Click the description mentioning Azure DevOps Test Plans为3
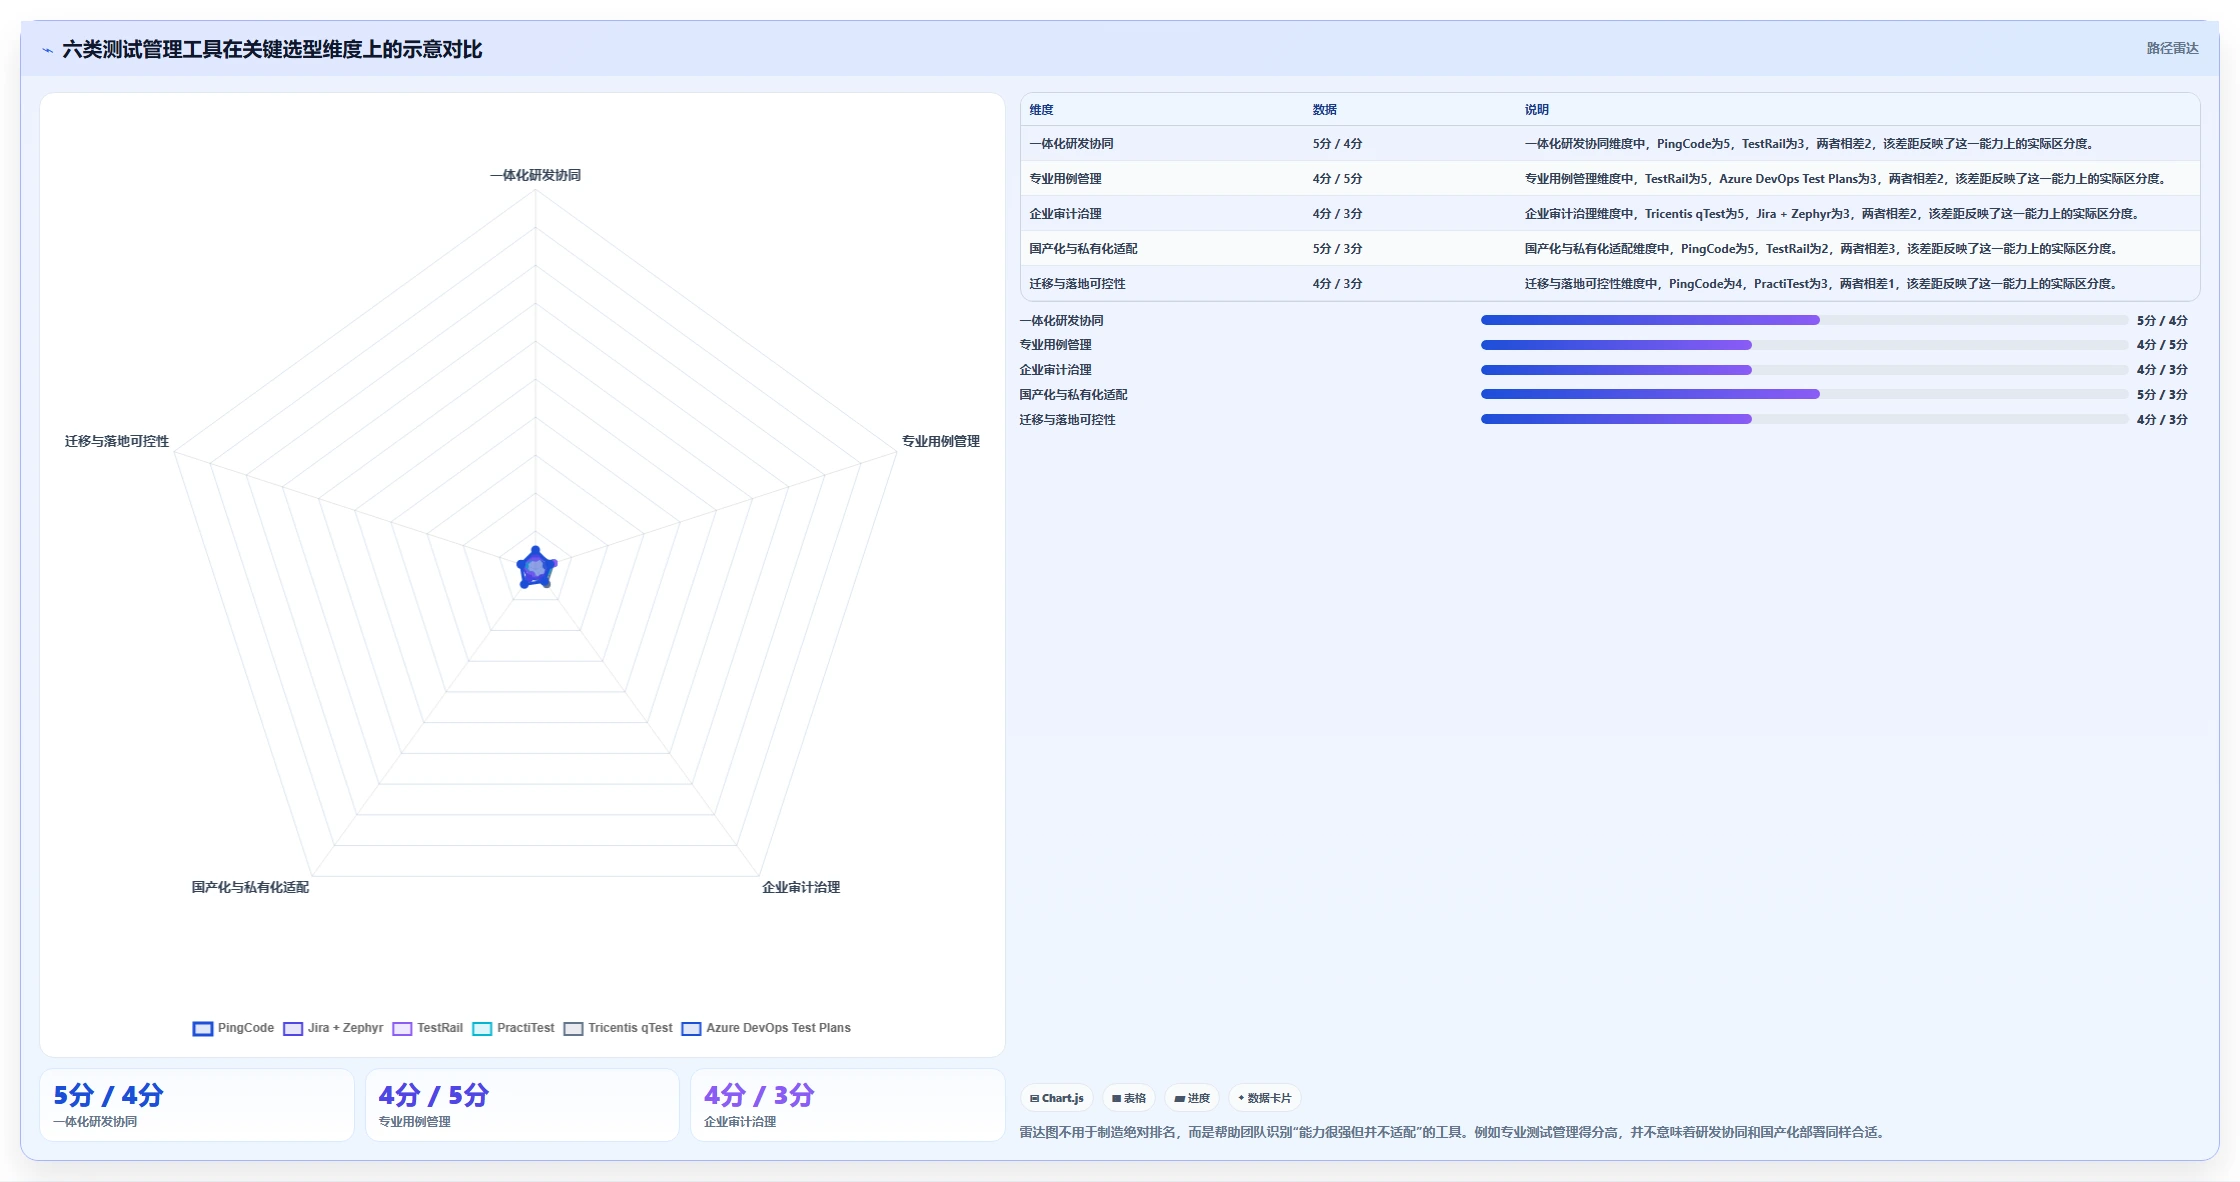This screenshot has height=1182, width=2240. (1845, 179)
